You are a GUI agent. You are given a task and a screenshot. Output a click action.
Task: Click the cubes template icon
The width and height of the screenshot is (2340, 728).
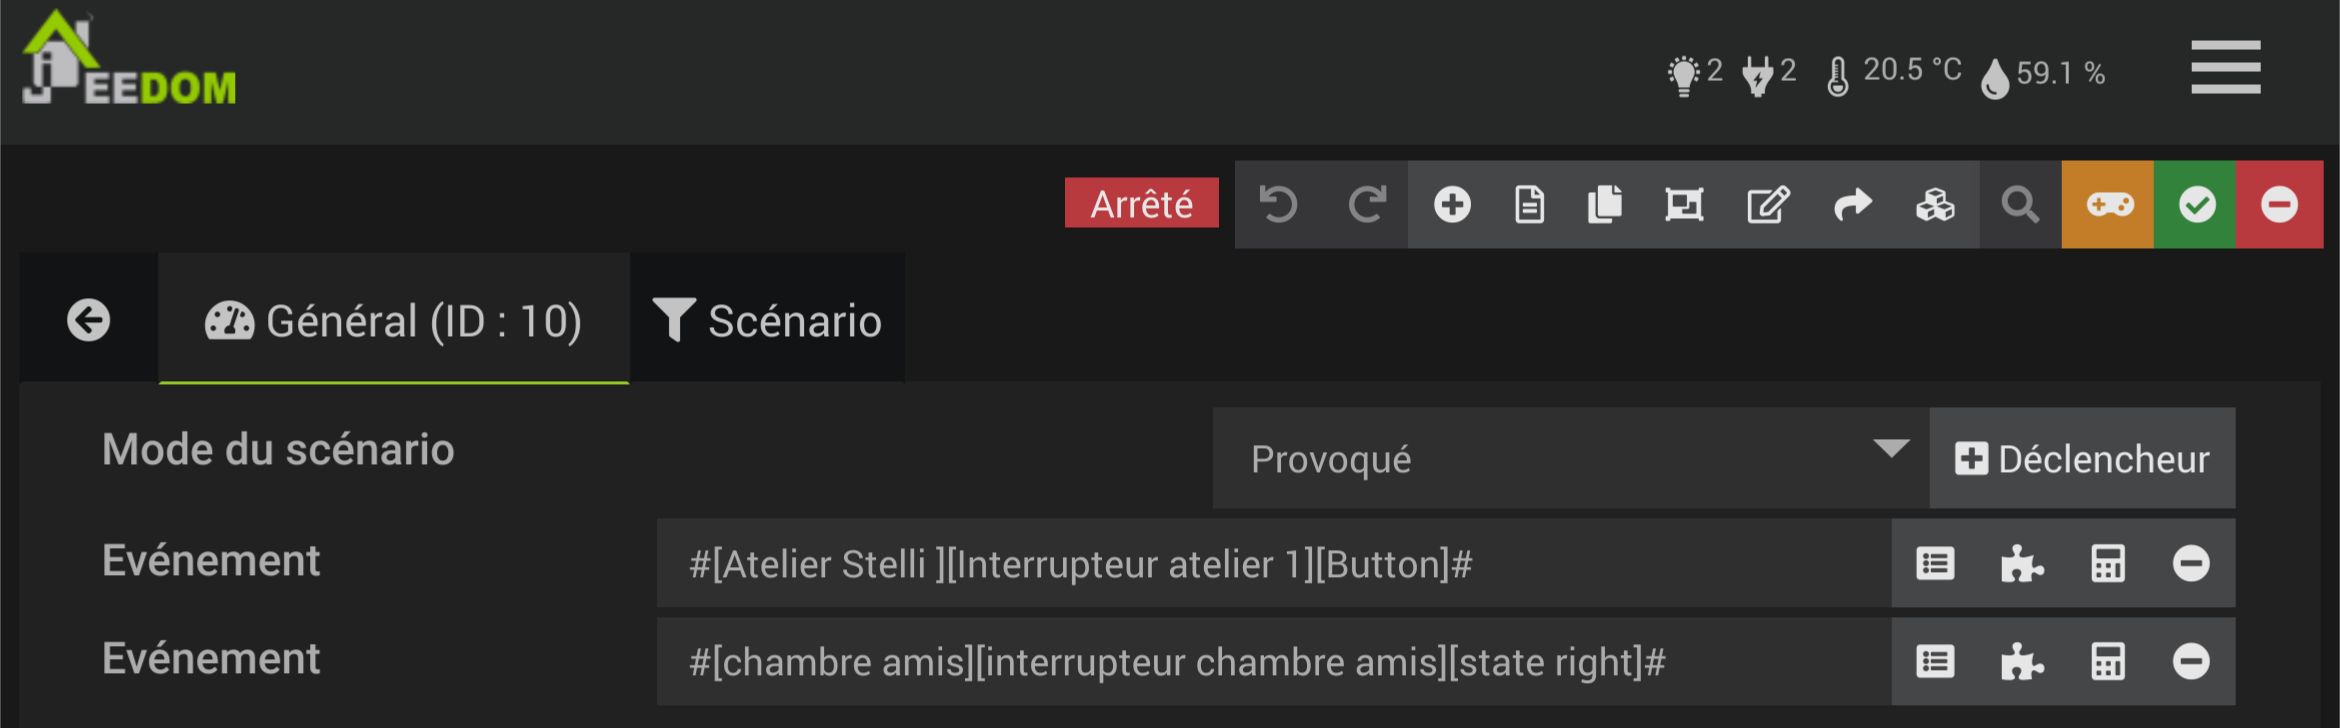pyautogui.click(x=1935, y=205)
